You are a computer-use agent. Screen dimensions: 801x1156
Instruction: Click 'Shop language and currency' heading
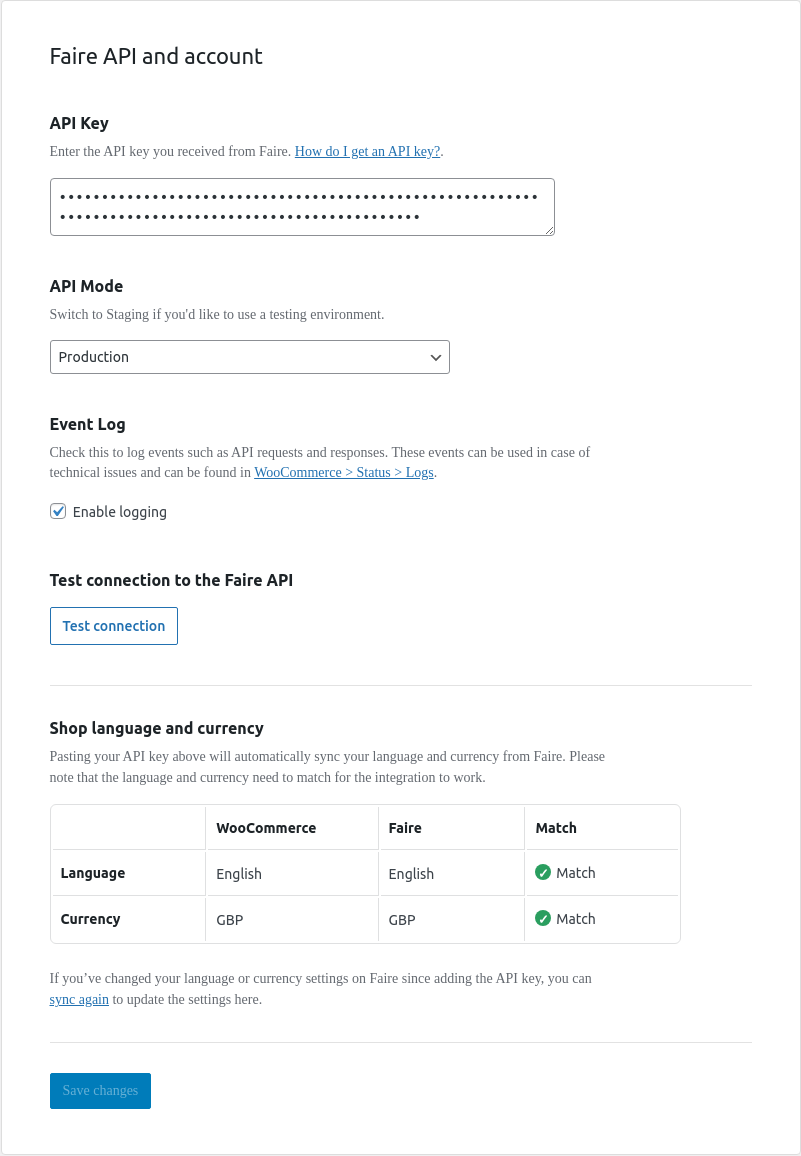tap(156, 728)
